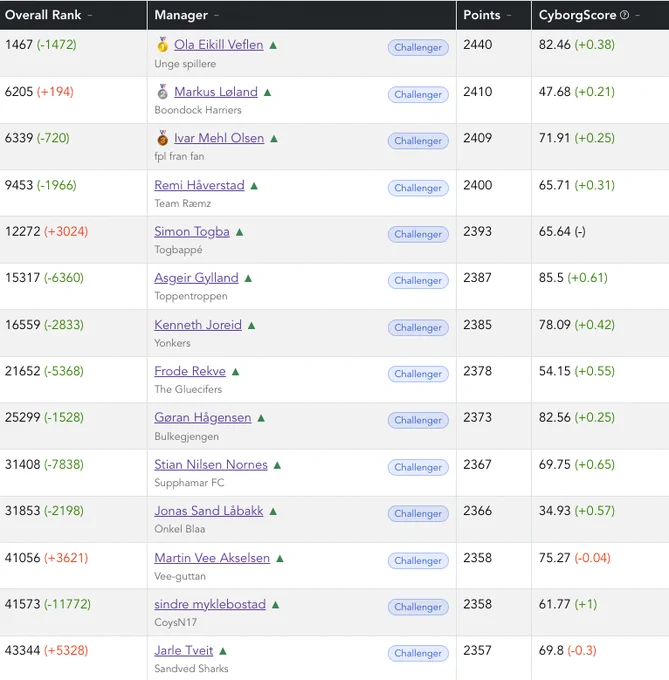The width and height of the screenshot is (669, 680).
Task: Click the green triangle next to Kenneth Joreid
Action: click(x=251, y=325)
